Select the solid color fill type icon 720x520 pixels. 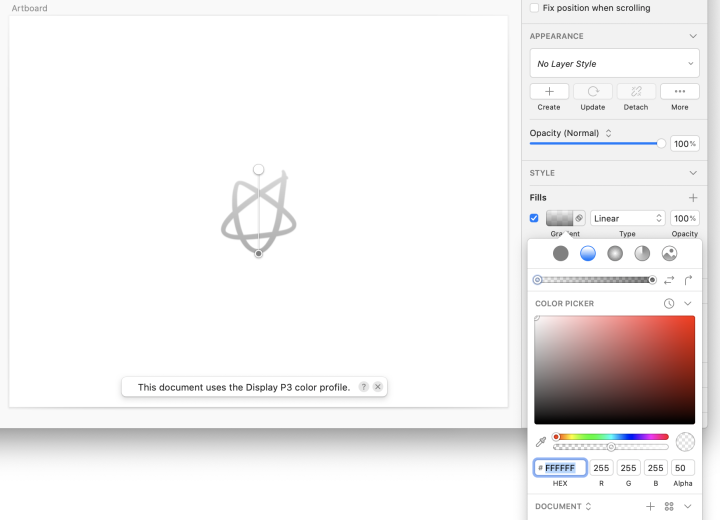[x=560, y=253]
